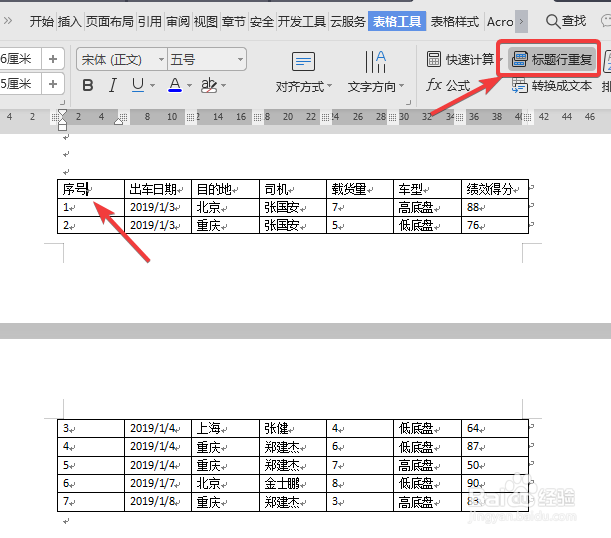Image resolution: width=611 pixels, height=538 pixels.
Task: Click the 6厘米 size input field
Action: coord(20,59)
